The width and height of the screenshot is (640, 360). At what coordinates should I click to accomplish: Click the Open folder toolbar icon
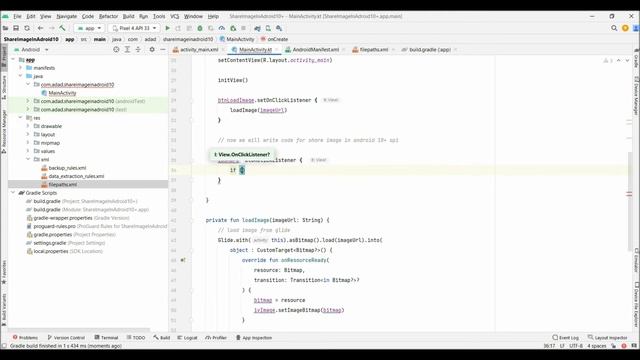coord(5,28)
